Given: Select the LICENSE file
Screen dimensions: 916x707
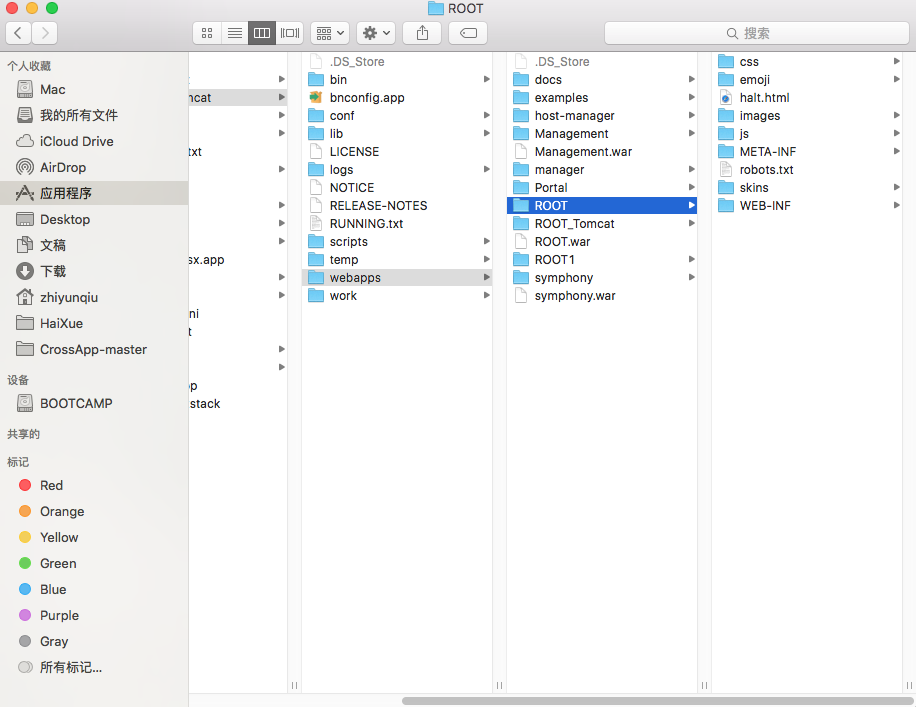Looking at the screenshot, I should [397, 151].
